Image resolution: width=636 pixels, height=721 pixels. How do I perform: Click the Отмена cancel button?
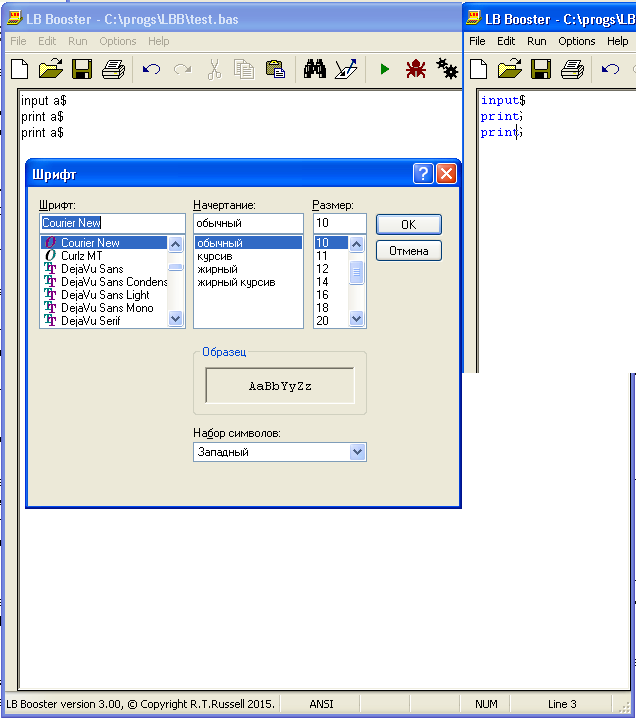point(409,251)
